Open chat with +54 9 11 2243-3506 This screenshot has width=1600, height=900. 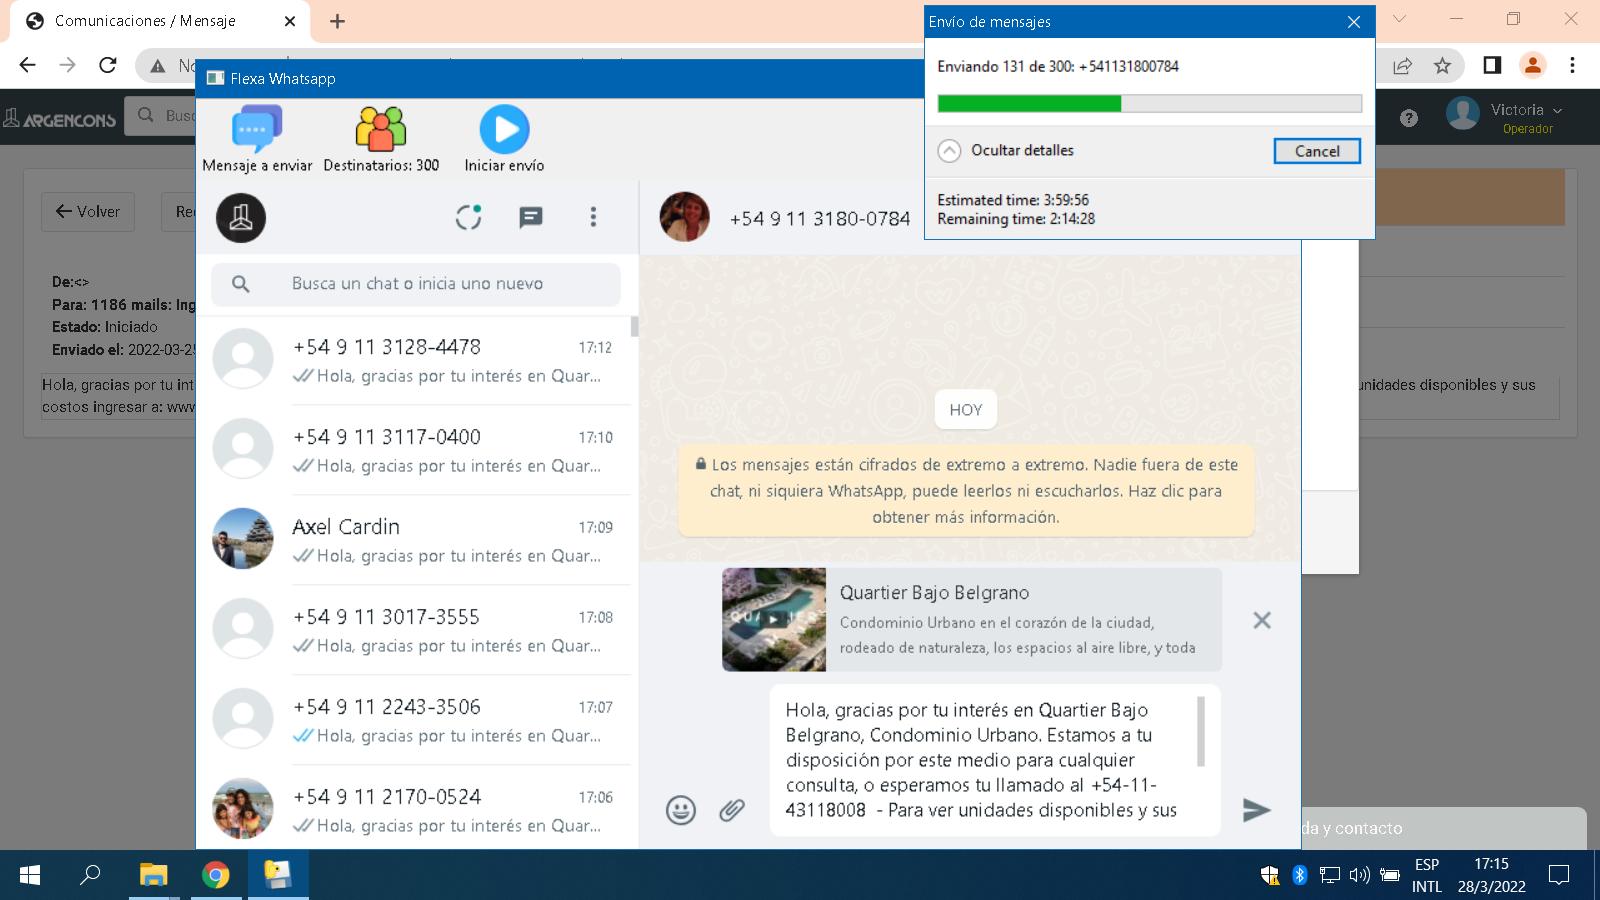[x=416, y=720]
